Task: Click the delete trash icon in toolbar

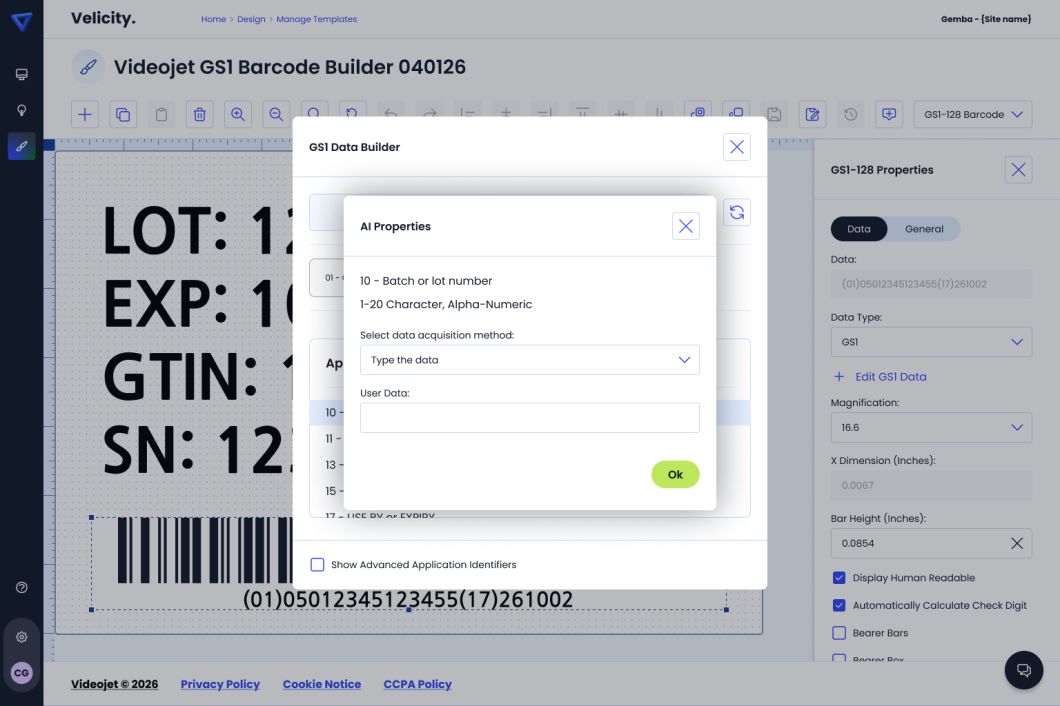Action: (x=199, y=114)
